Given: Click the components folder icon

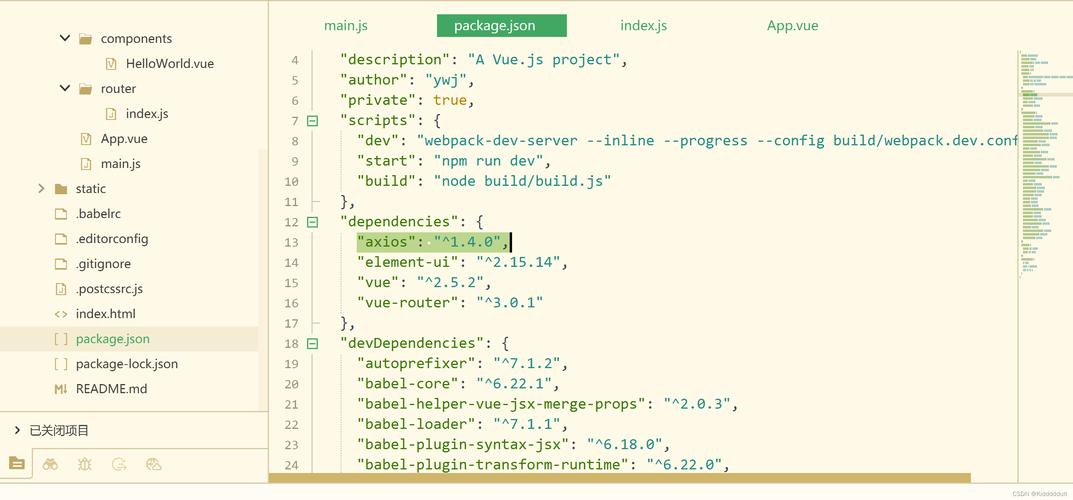Looking at the screenshot, I should click(x=86, y=38).
